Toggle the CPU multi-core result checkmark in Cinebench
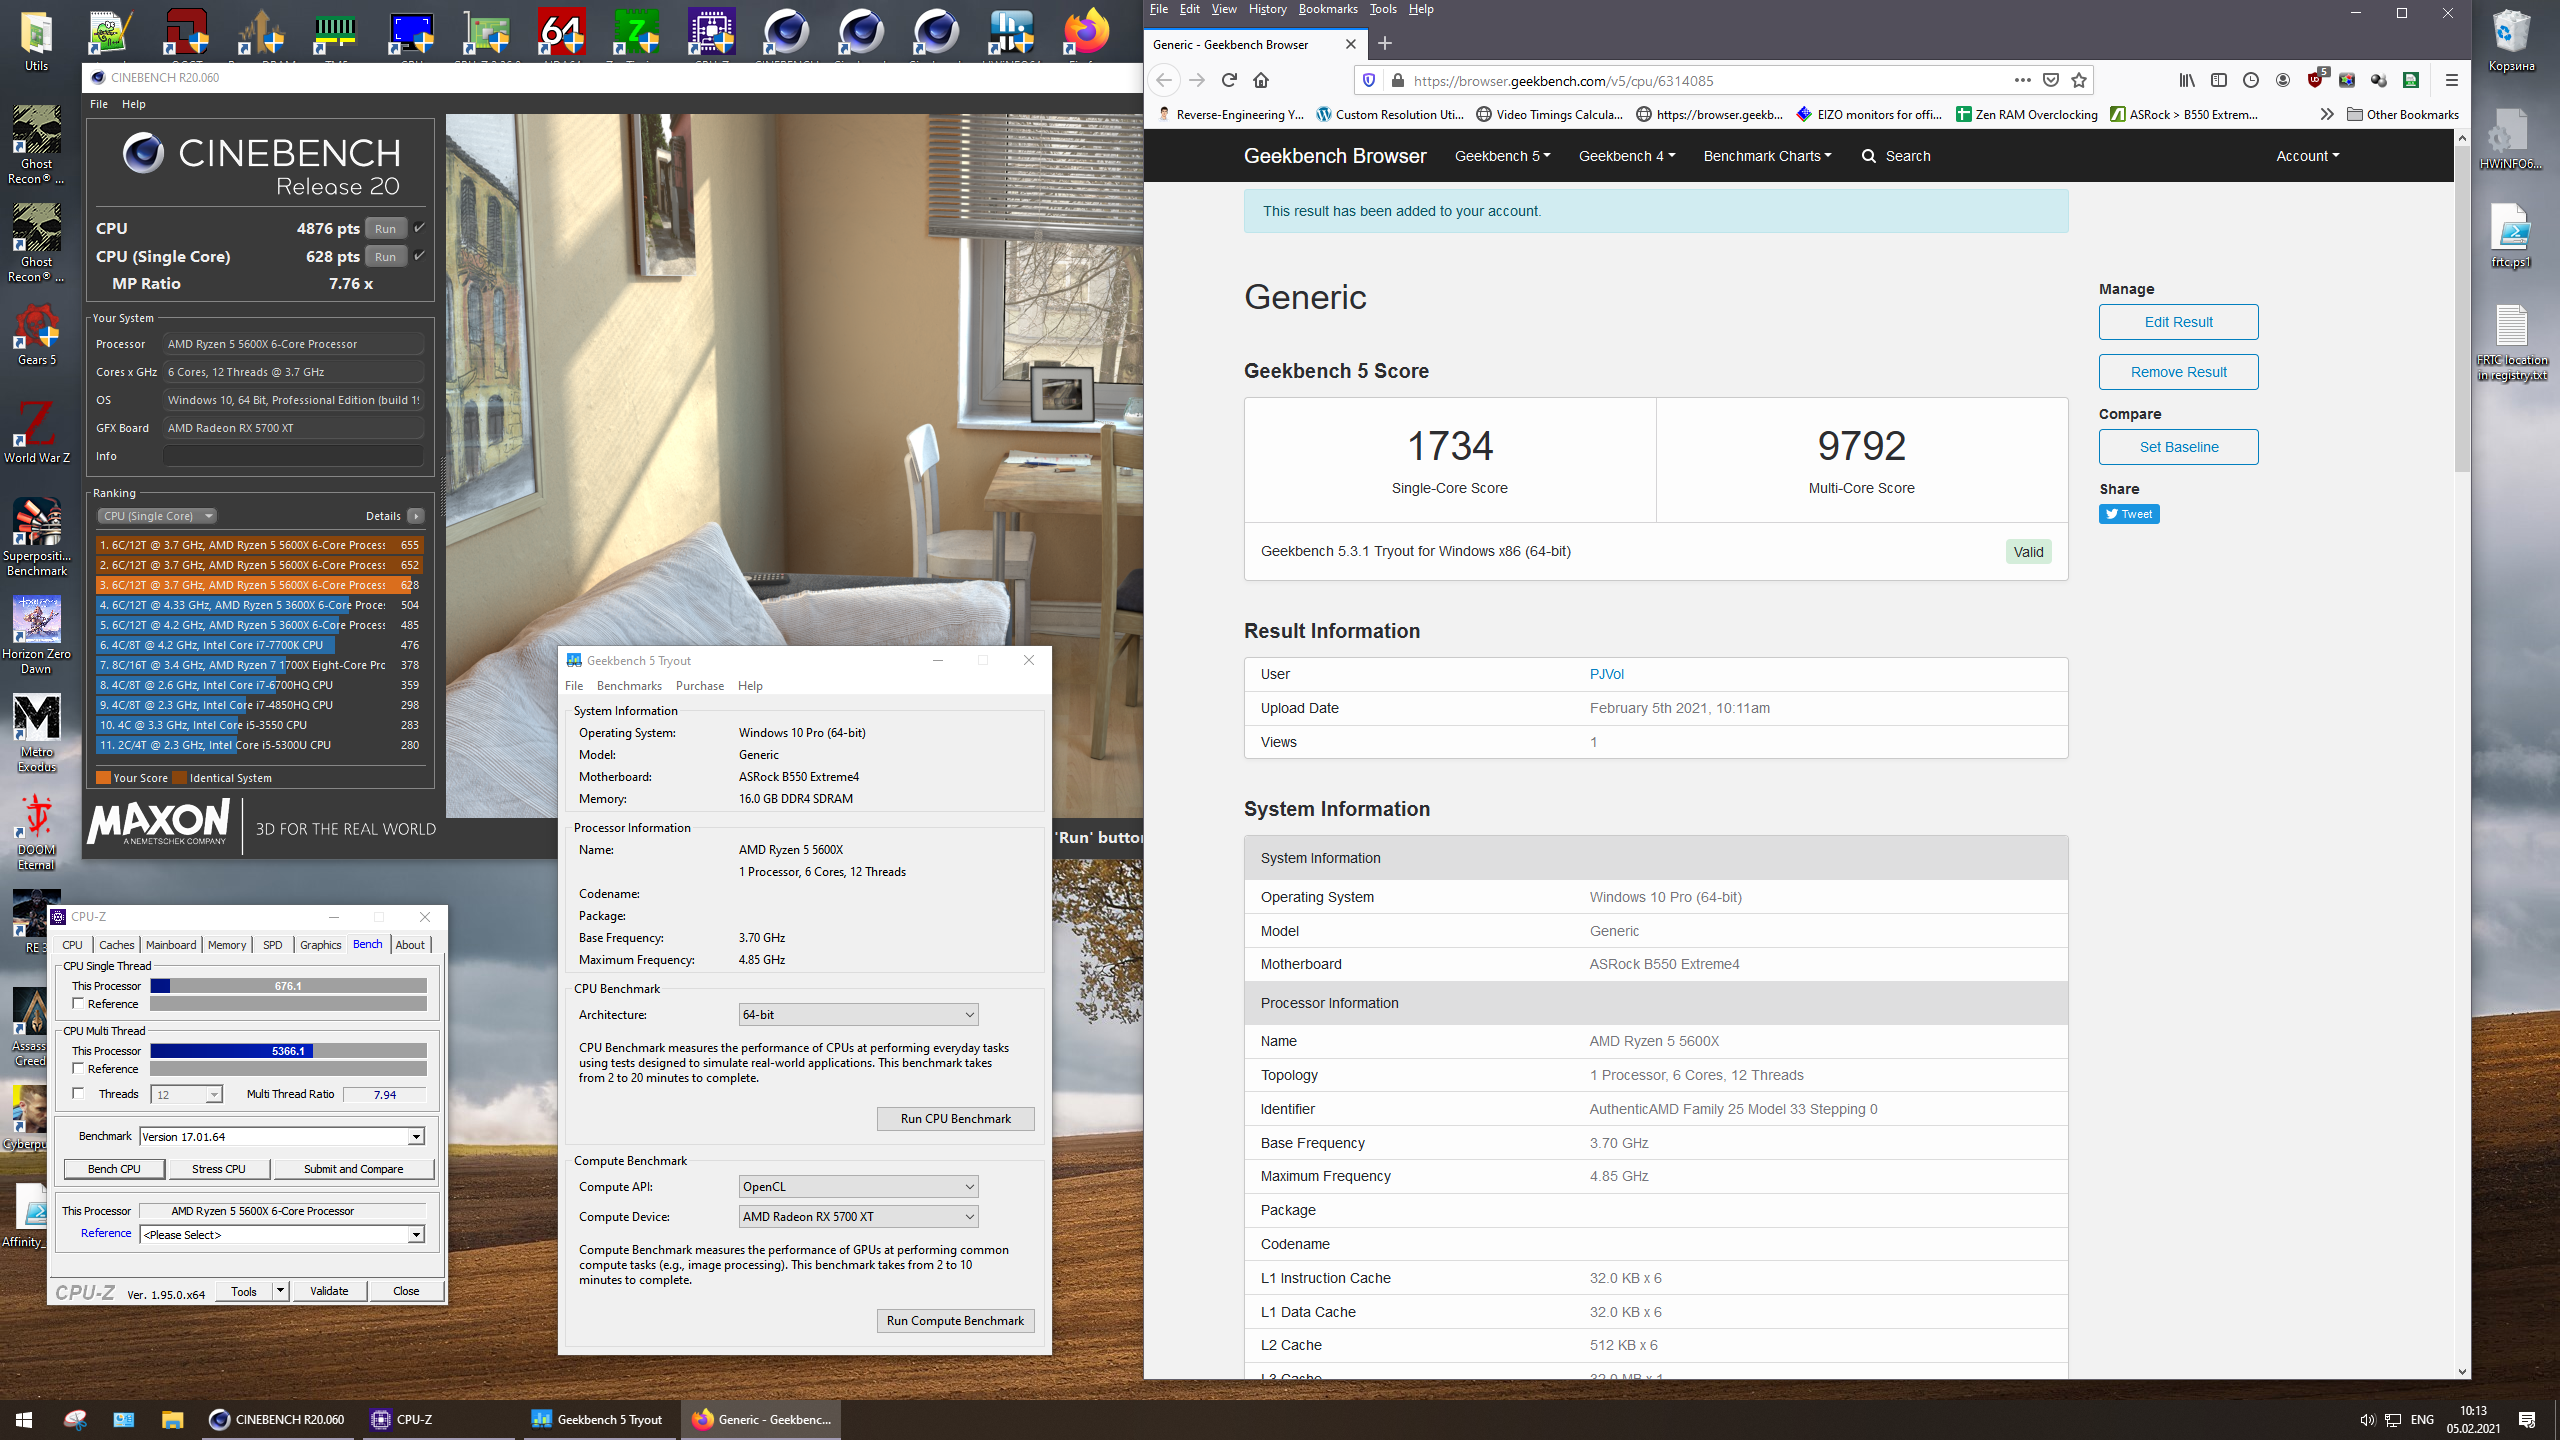Viewport: 2560px width, 1440px height. click(x=420, y=228)
